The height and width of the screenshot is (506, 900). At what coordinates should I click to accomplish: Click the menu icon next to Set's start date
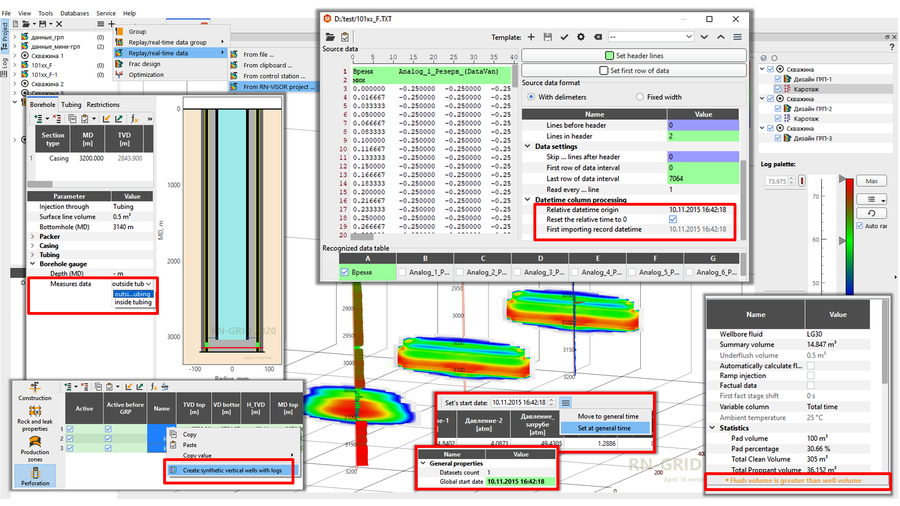(565, 403)
